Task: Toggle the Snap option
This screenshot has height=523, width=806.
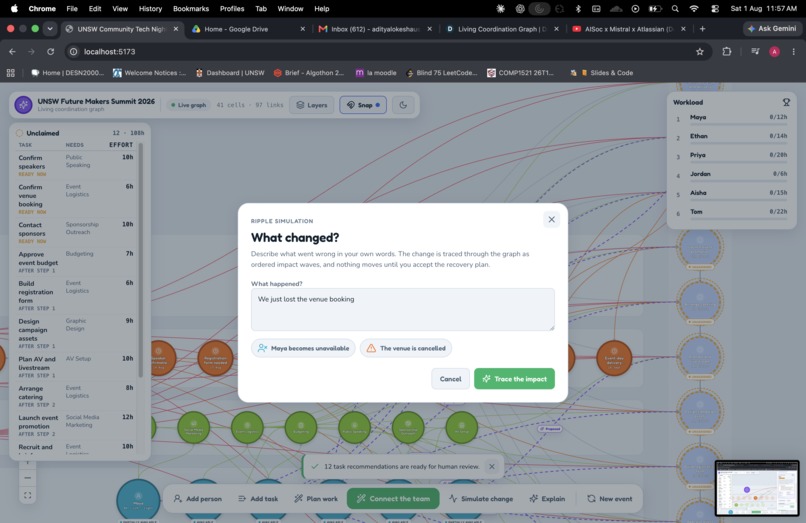Action: coord(363,105)
